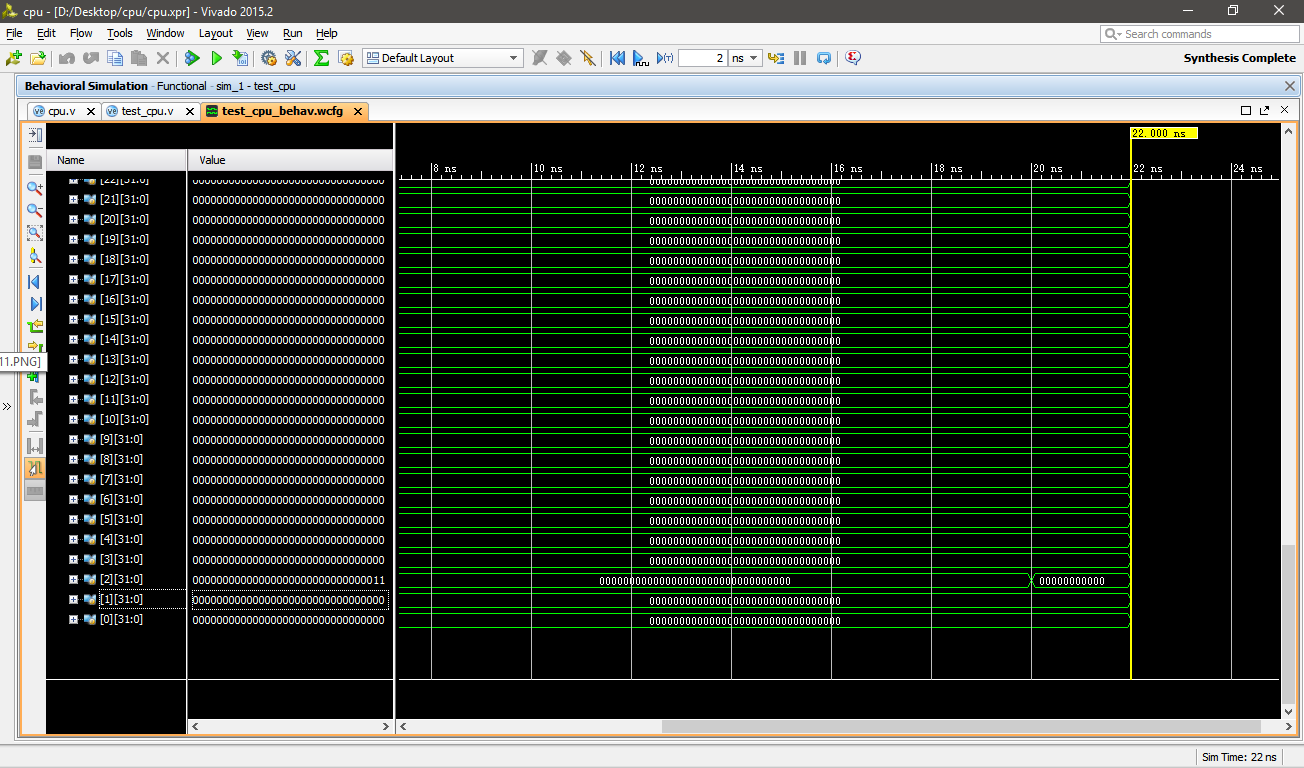Click the green sigma summary icon

[x=322, y=58]
